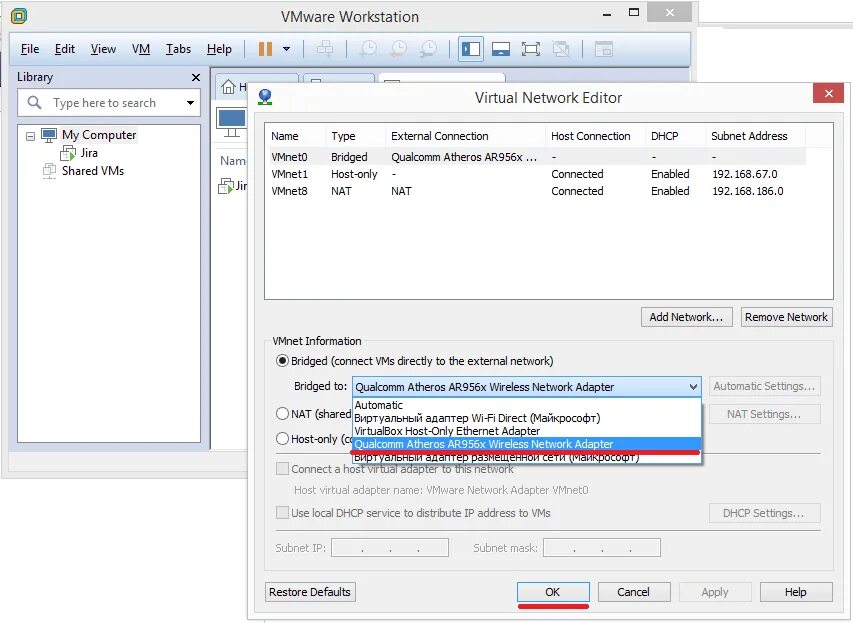Open the Library search dropdown arrow

[x=190, y=103]
